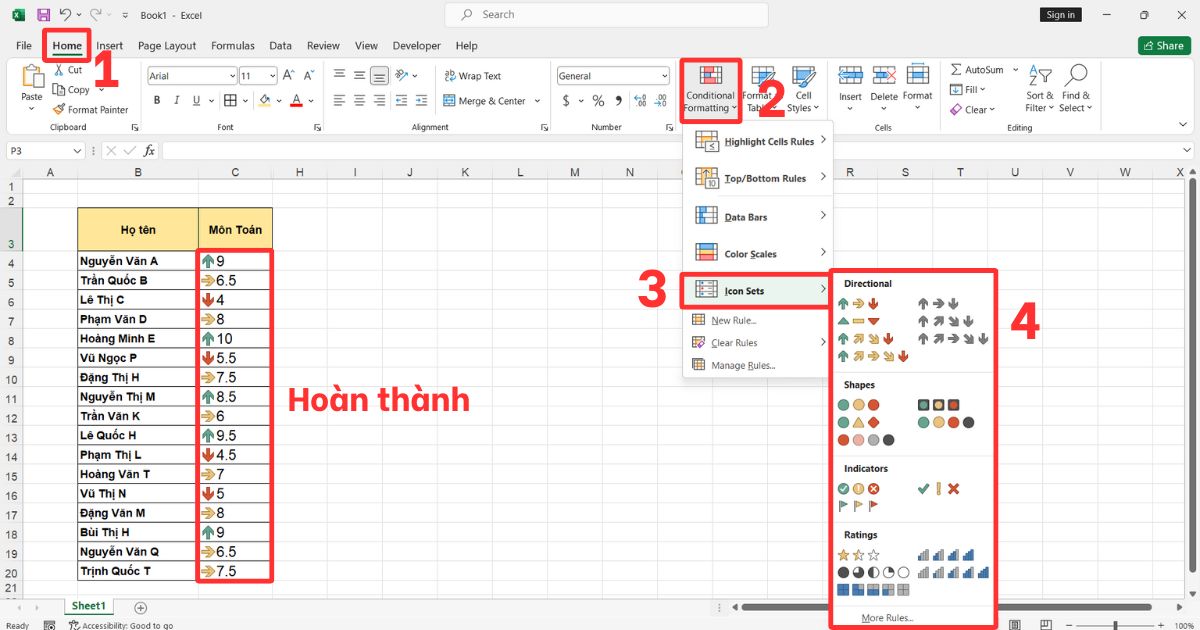Viewport: 1200px width, 630px height.
Task: Click the Delete cells icon
Action: [884, 84]
